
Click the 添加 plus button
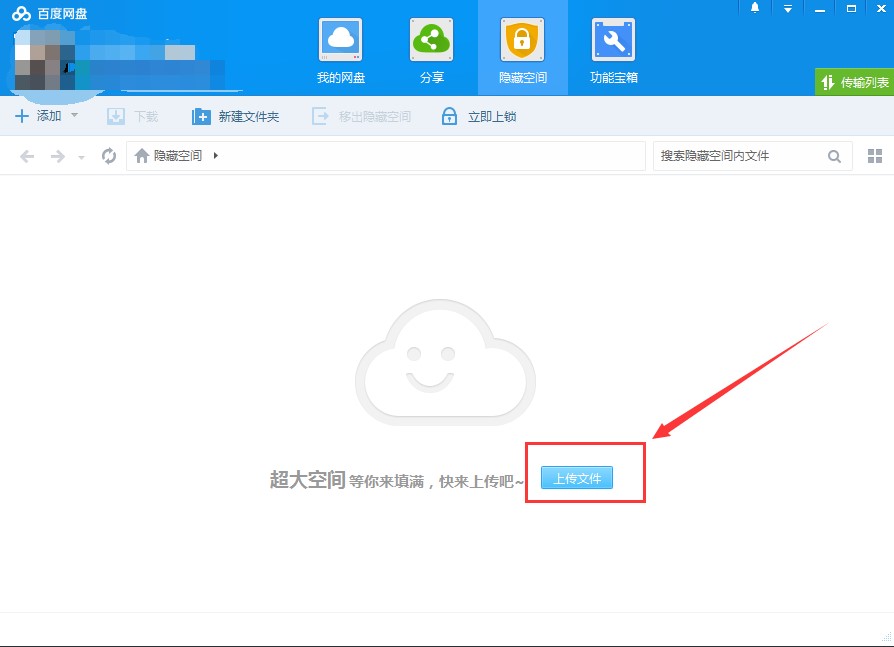click(38, 116)
